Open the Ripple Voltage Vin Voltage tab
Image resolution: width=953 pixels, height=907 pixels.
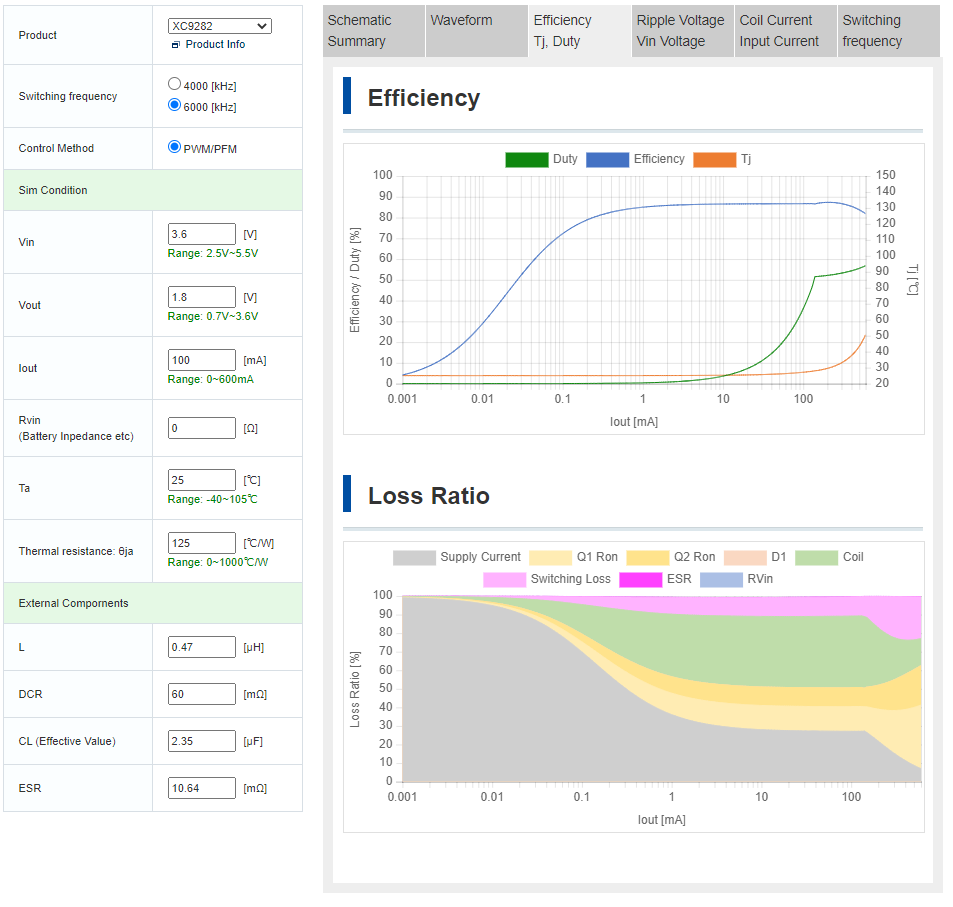point(682,31)
